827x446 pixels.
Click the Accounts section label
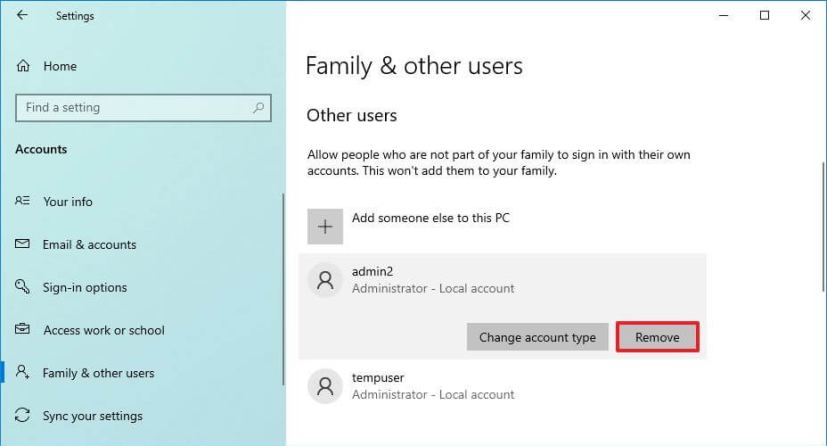tap(41, 149)
